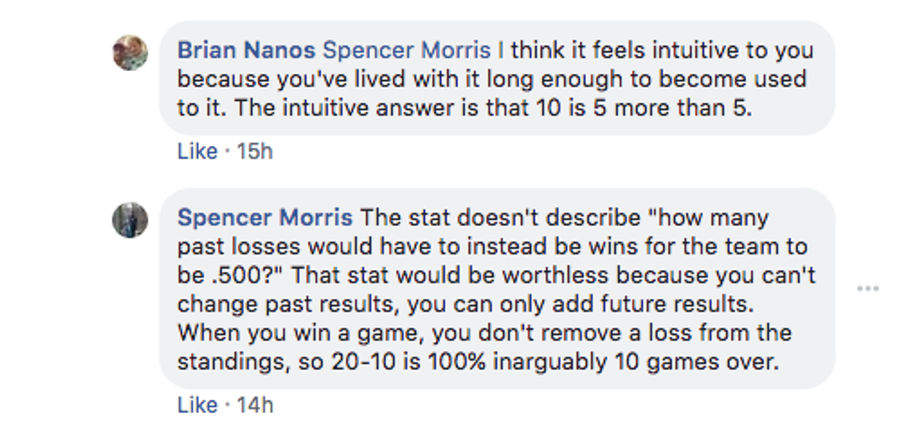Screen dimensions: 900x432
Task: Like Spencer Morris's 14h-old comment
Action: pos(197,405)
